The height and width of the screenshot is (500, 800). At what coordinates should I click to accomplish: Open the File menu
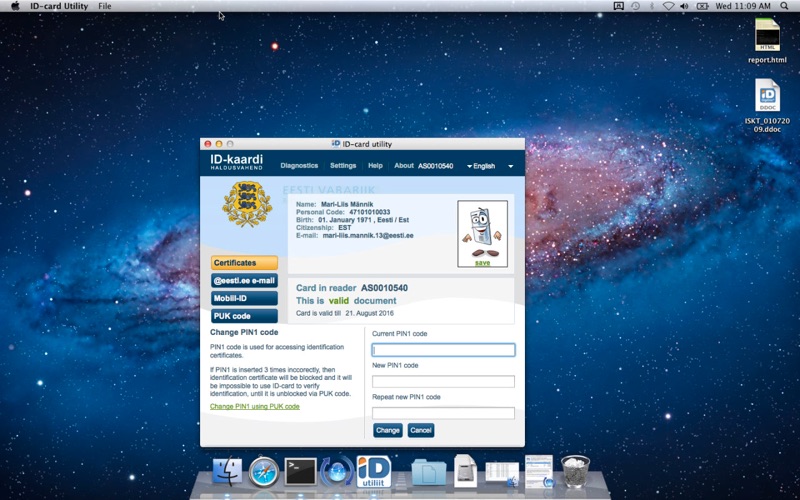105,6
